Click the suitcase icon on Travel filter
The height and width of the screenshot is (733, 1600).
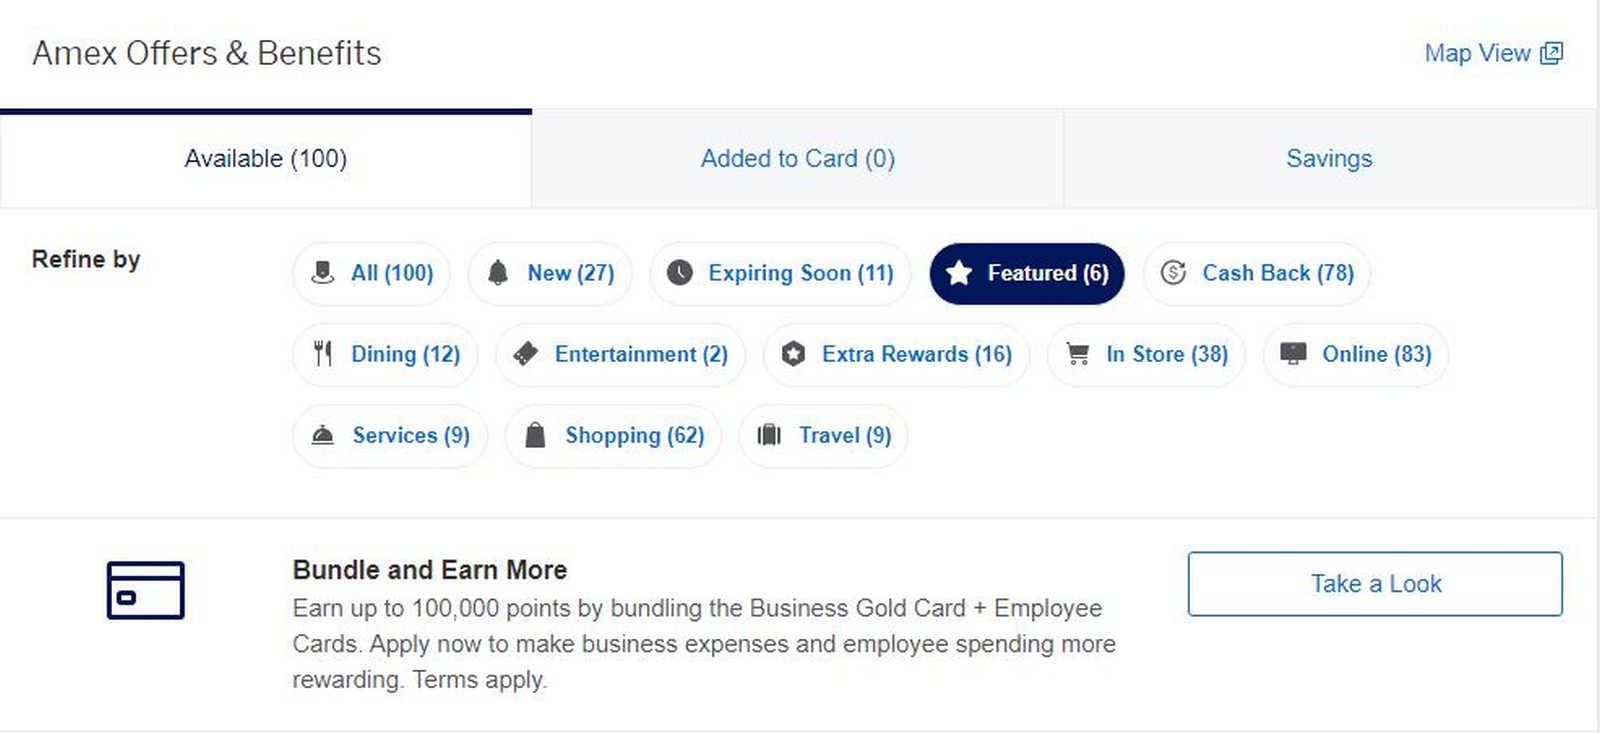tap(769, 435)
